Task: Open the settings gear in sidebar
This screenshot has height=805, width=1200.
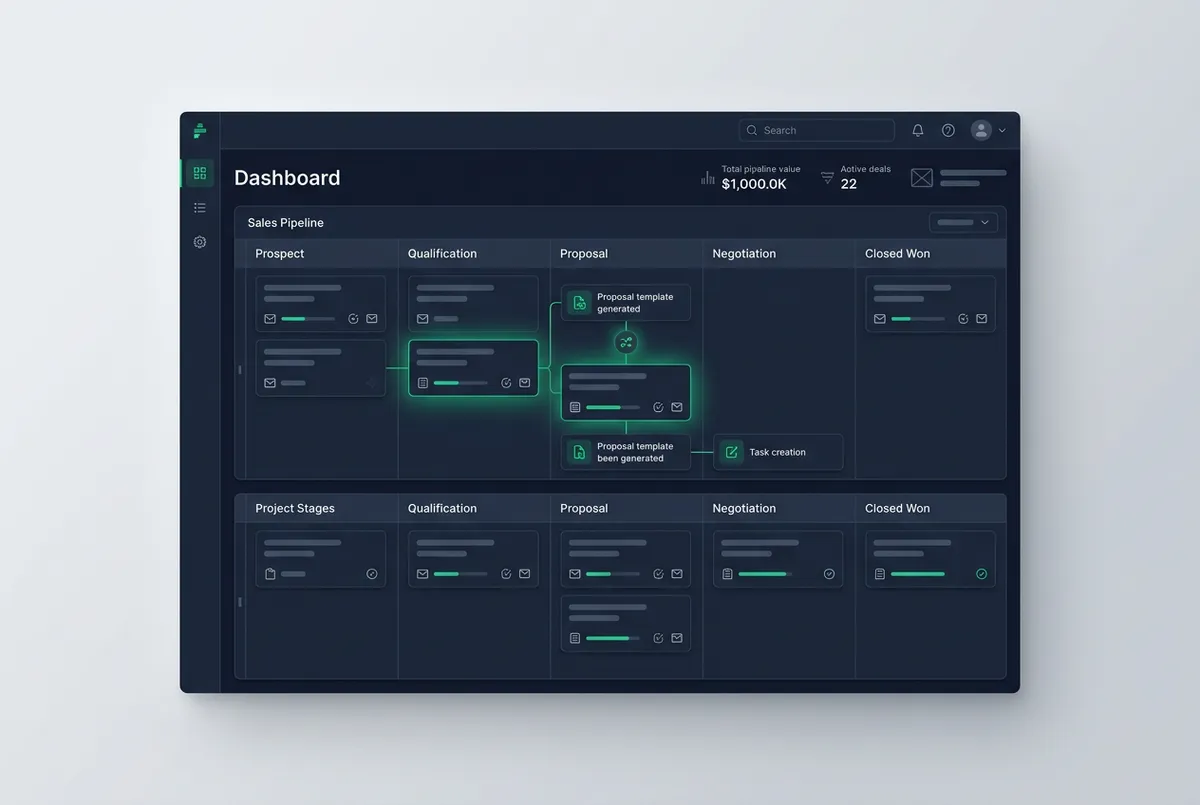Action: tap(200, 242)
